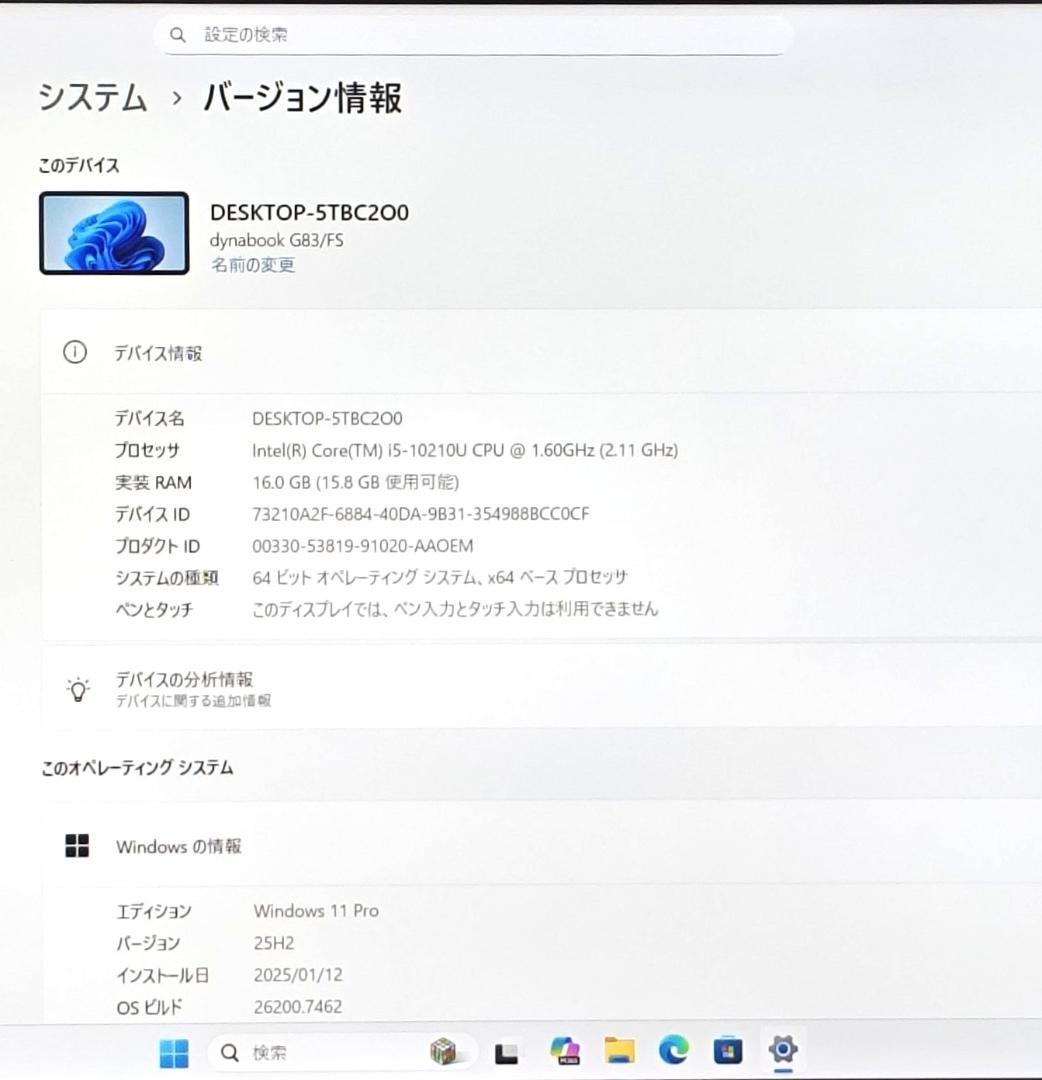Click the 名前の変更 link to rename device
This screenshot has width=1042, height=1080.
(x=252, y=266)
